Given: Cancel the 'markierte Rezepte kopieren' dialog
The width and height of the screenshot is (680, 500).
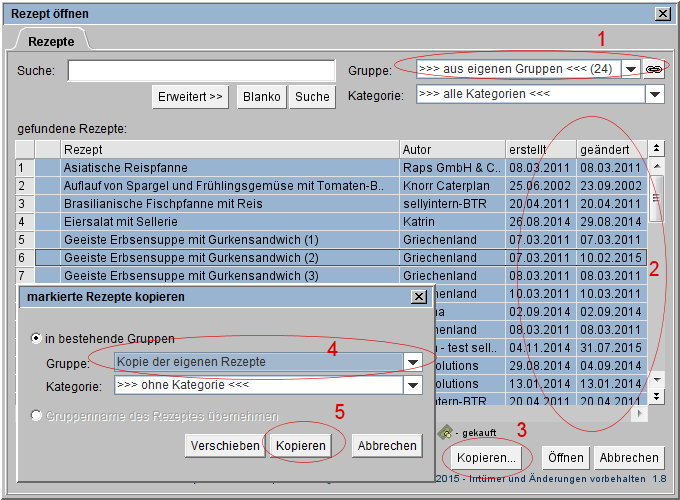Looking at the screenshot, I should pyautogui.click(x=387, y=445).
